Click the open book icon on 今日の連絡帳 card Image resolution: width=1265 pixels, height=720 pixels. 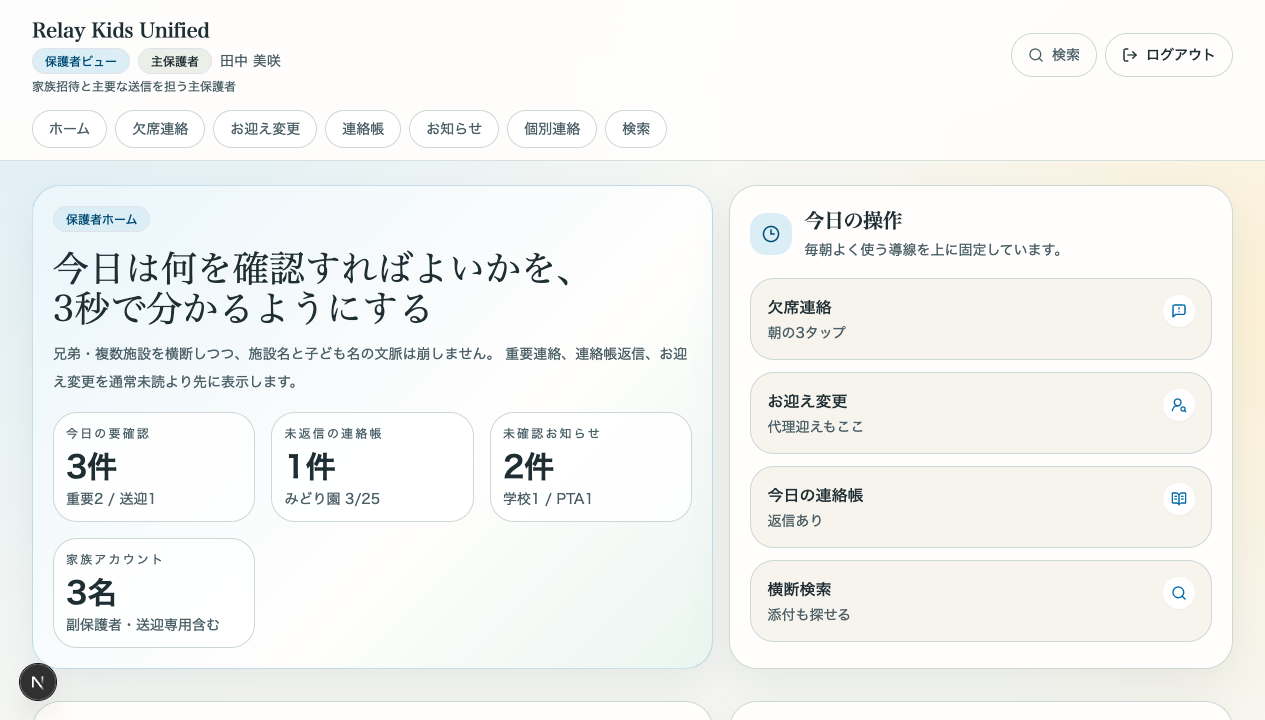click(1179, 499)
